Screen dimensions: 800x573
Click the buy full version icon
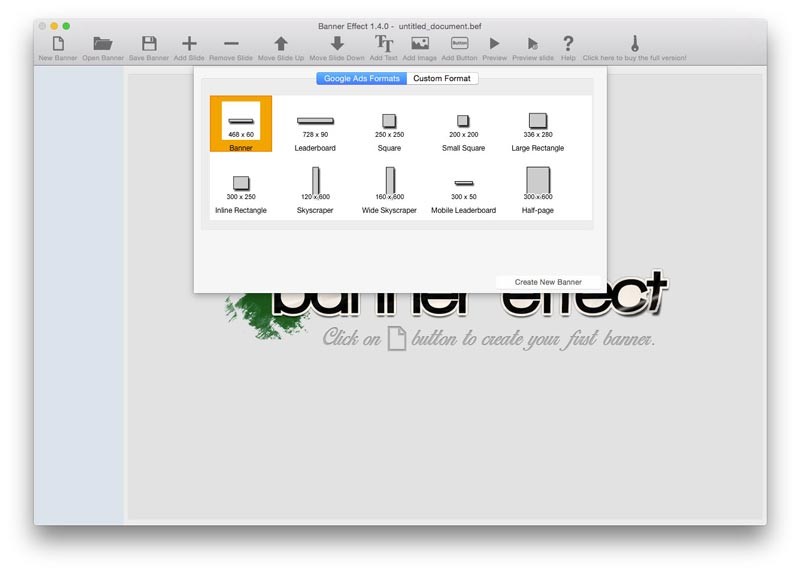[635, 44]
